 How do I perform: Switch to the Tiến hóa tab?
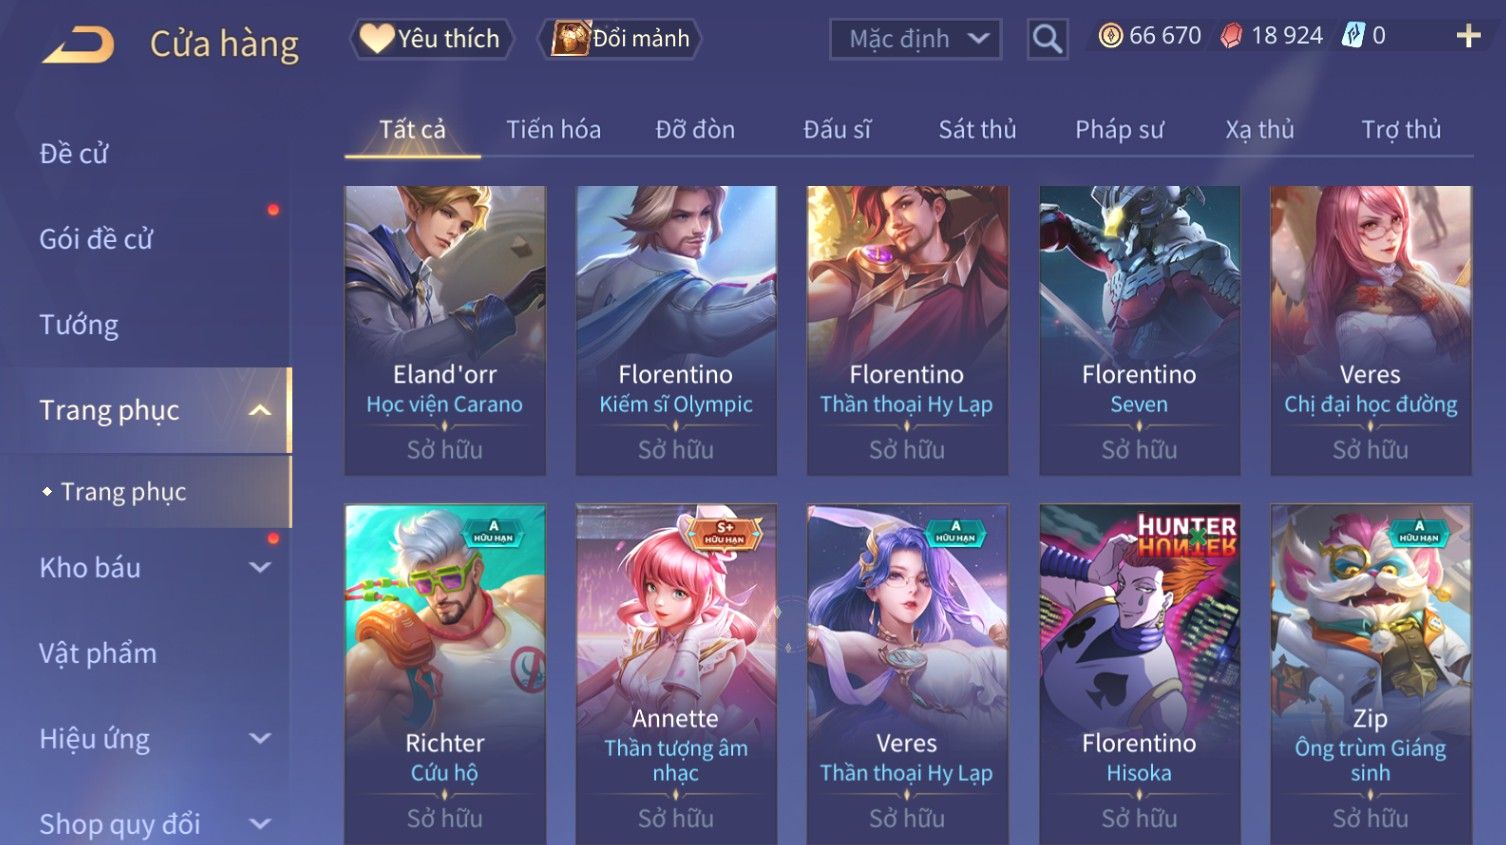(553, 130)
